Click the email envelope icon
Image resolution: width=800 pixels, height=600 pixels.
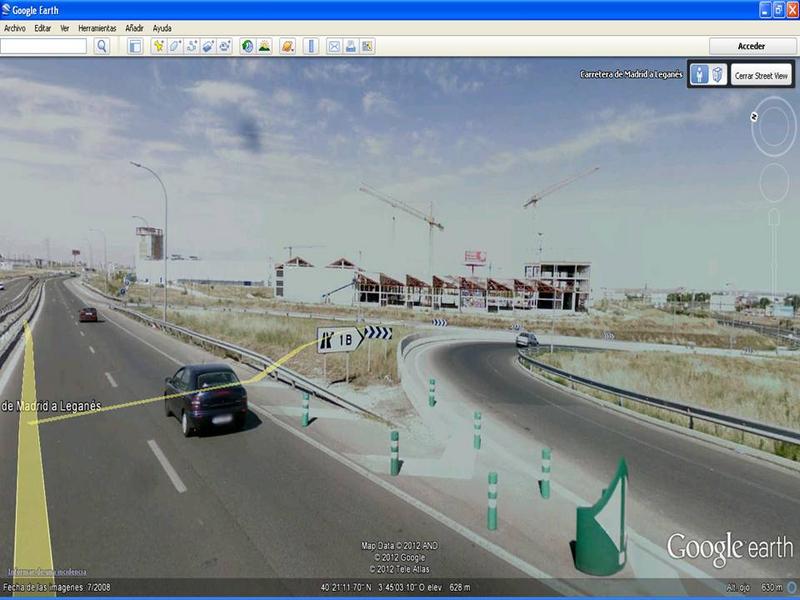[334, 46]
